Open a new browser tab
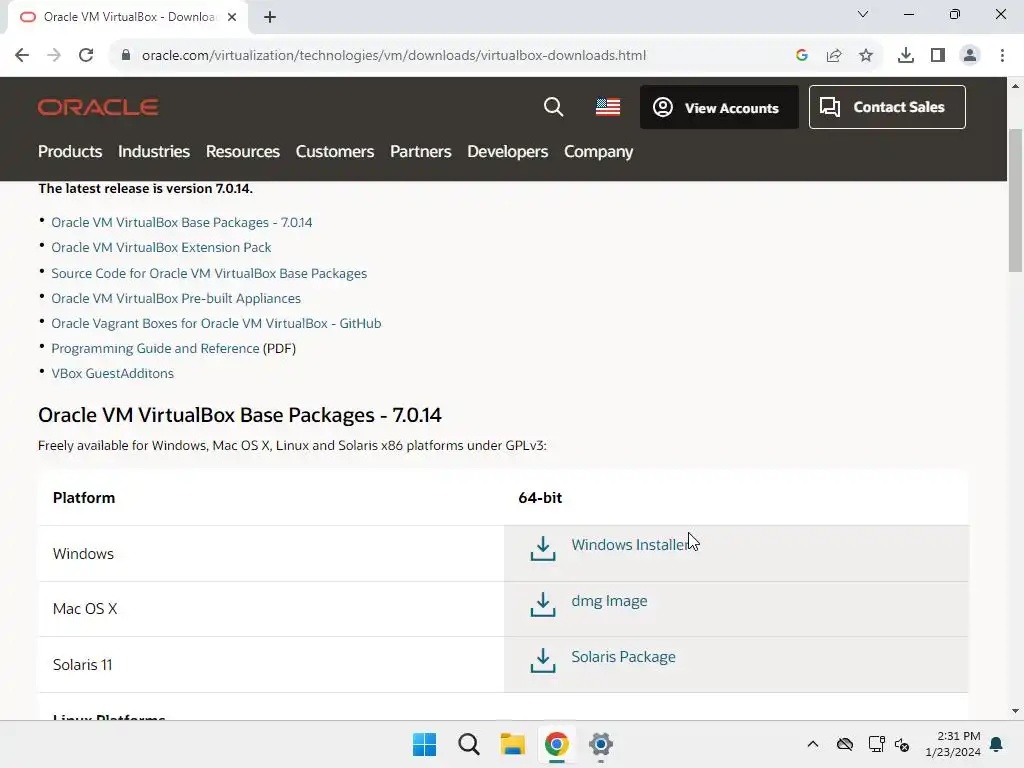 pyautogui.click(x=270, y=17)
